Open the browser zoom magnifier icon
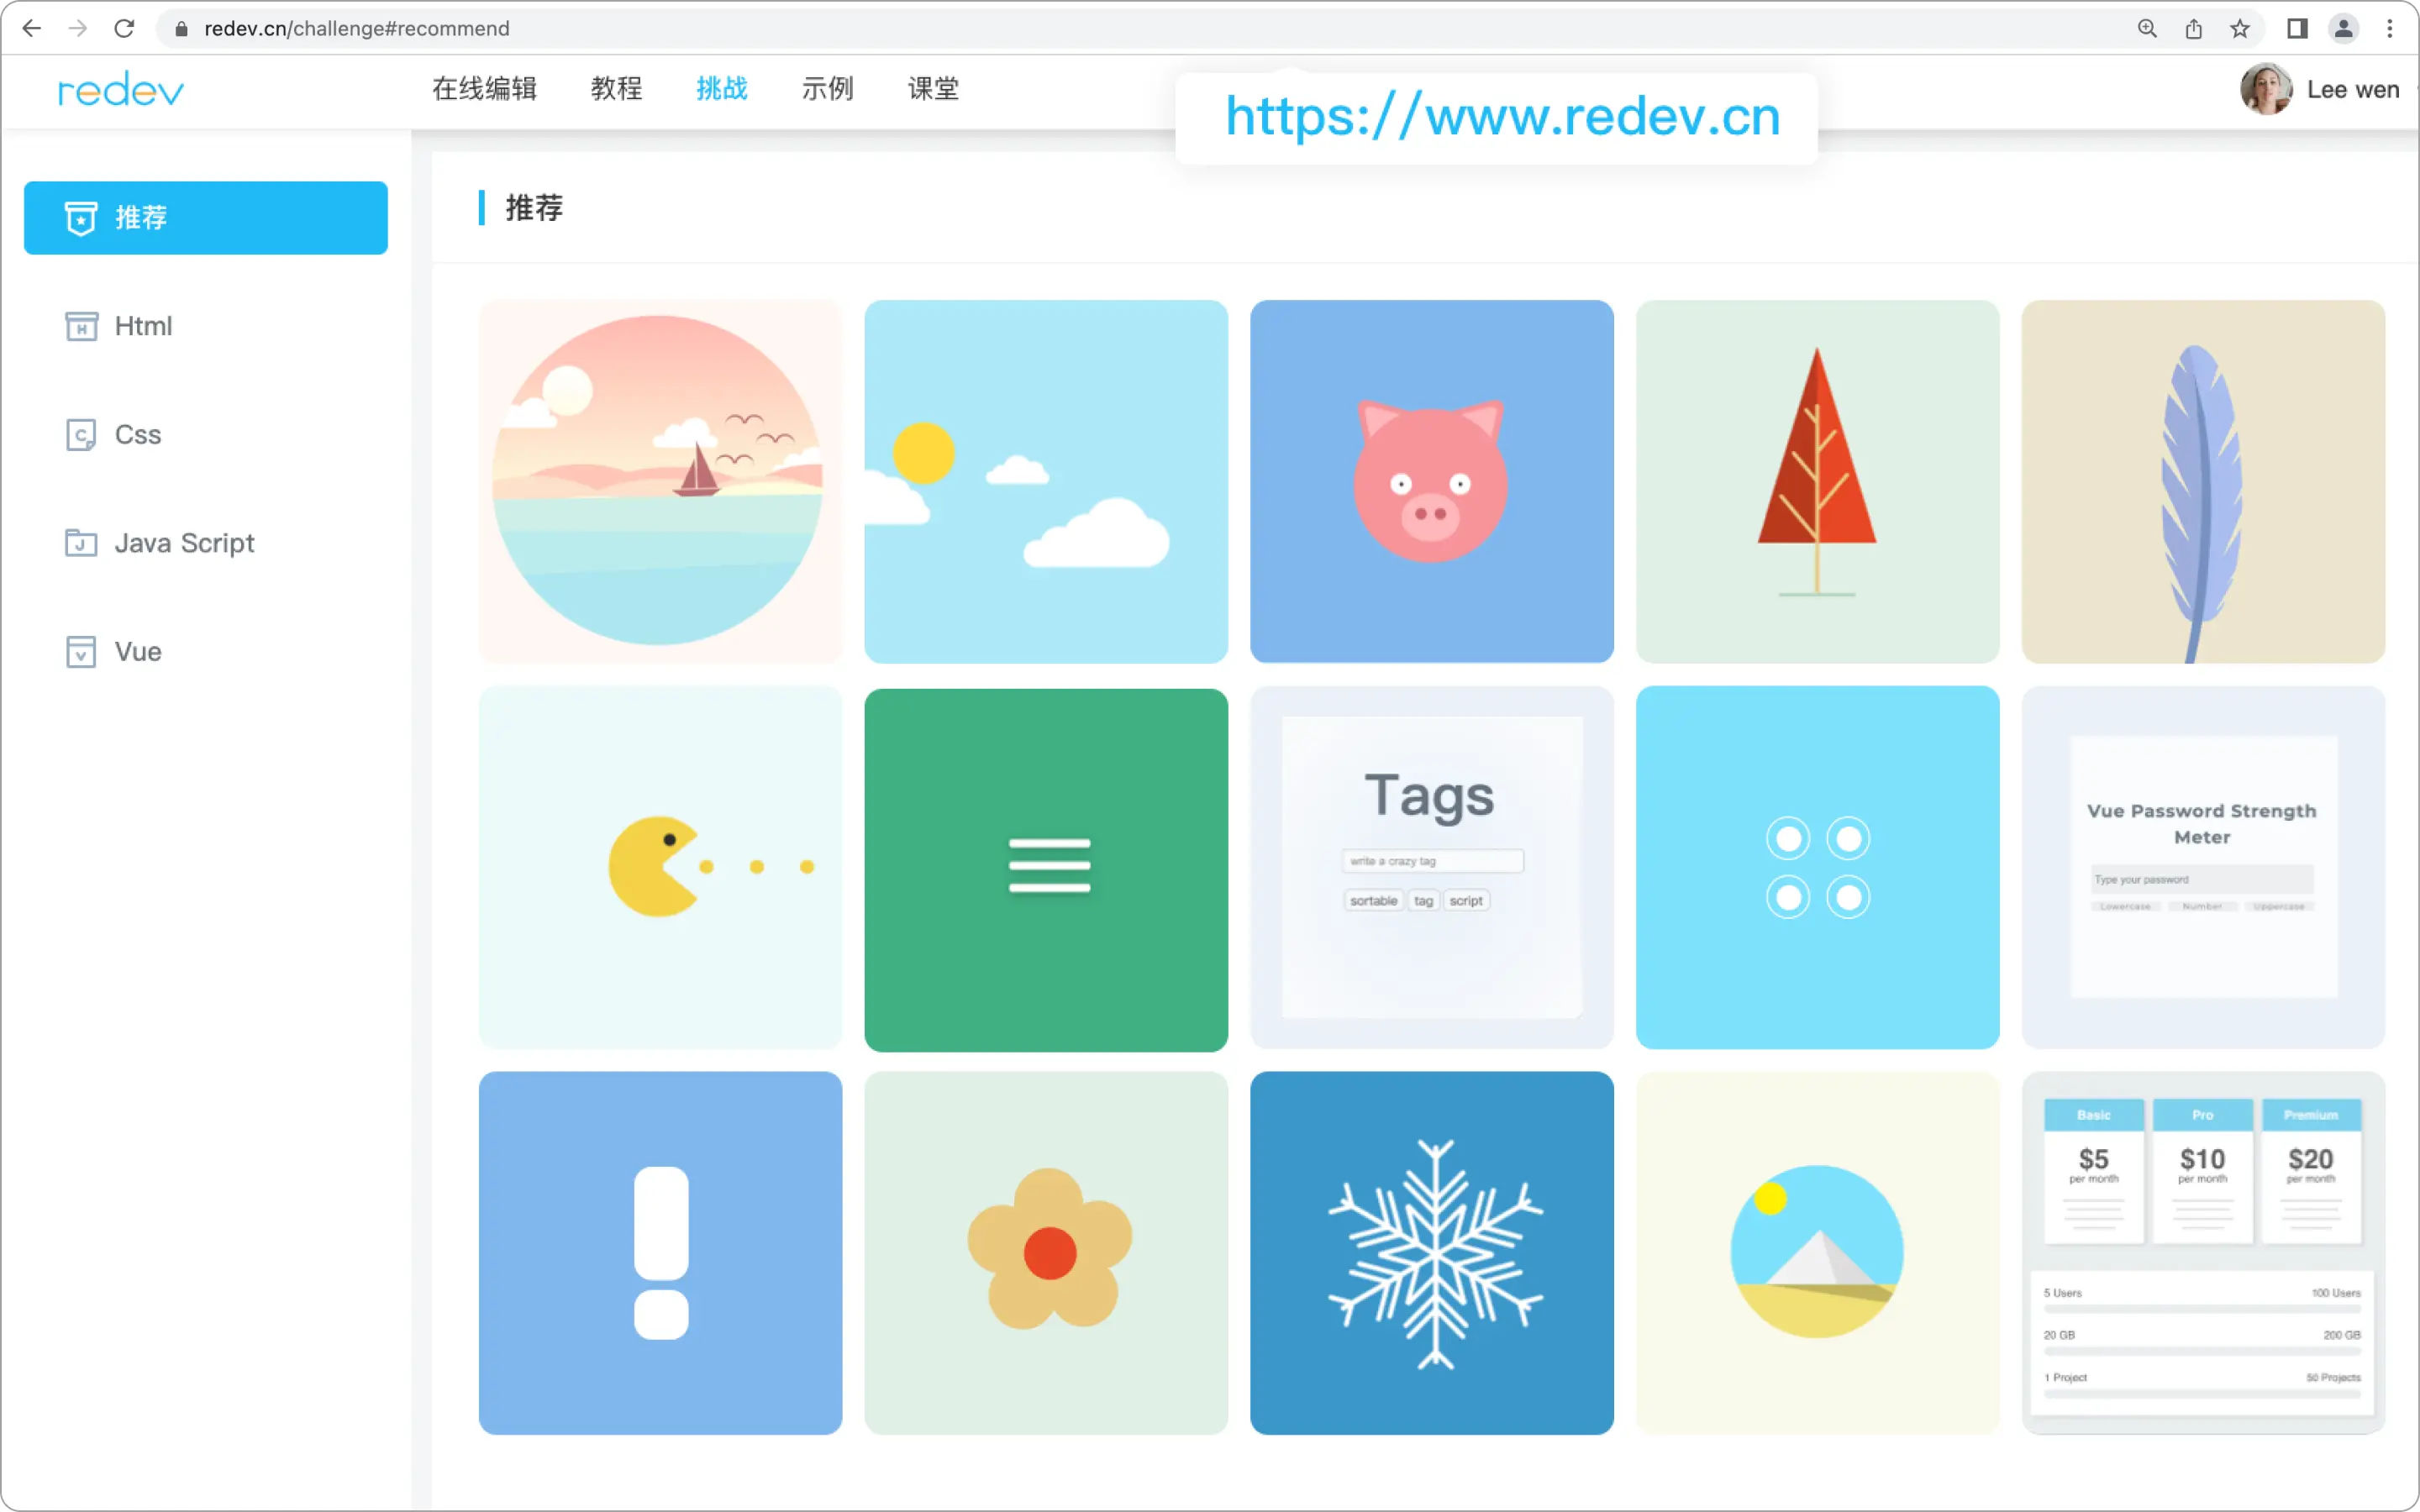Viewport: 2420px width, 1512px height. click(x=2147, y=28)
